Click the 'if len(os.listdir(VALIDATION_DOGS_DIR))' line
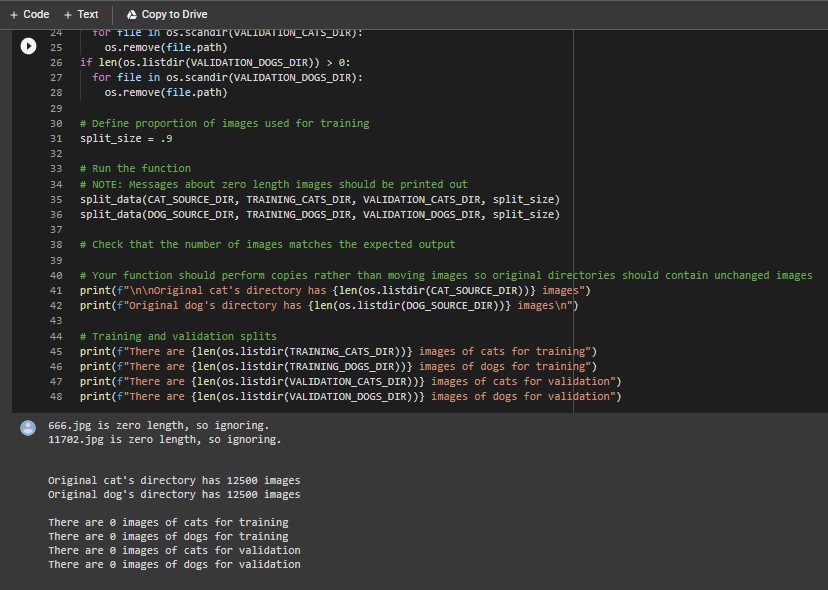The height and width of the screenshot is (590, 828). click(215, 62)
